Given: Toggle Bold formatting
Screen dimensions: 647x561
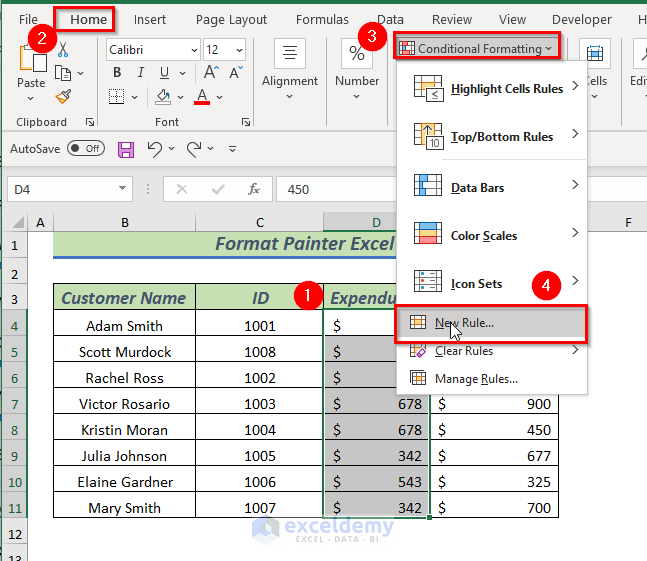Looking at the screenshot, I should pos(117,72).
